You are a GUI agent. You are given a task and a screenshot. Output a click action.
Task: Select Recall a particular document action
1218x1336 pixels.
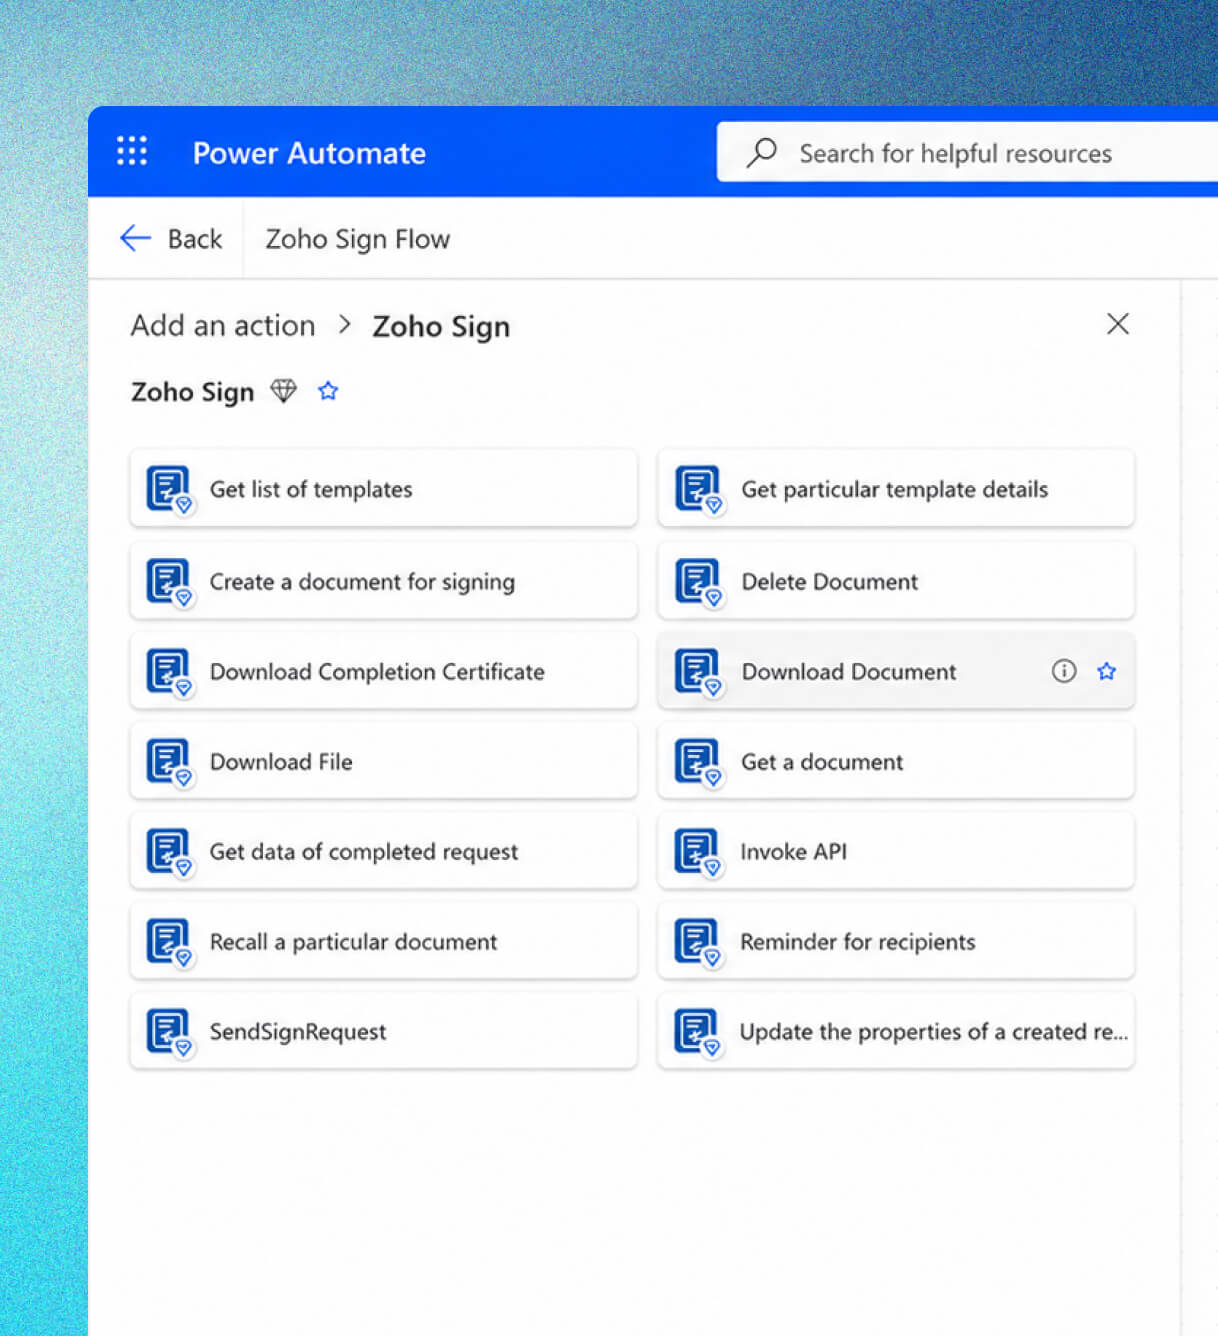tap(383, 941)
